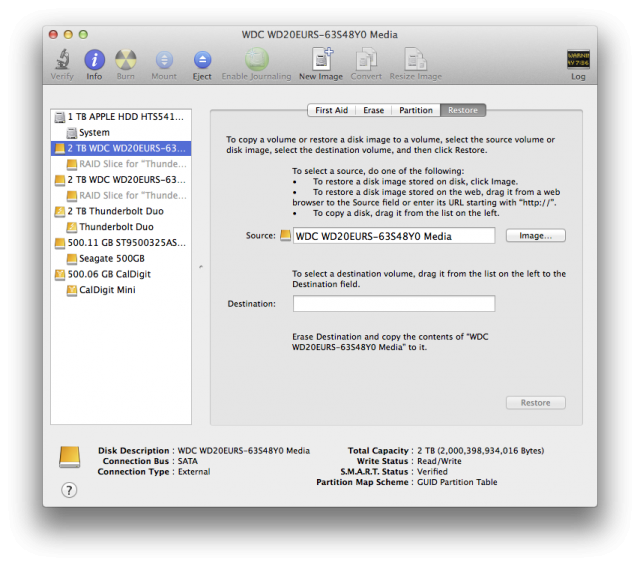Click the Convert image icon
Image resolution: width=640 pixels, height=566 pixels.
(367, 60)
